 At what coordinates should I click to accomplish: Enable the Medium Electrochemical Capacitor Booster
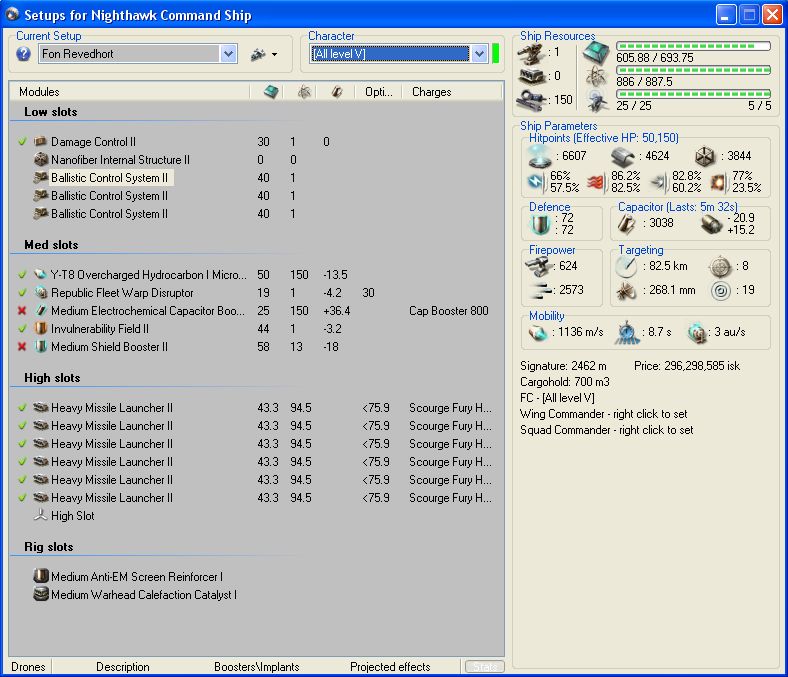22,311
